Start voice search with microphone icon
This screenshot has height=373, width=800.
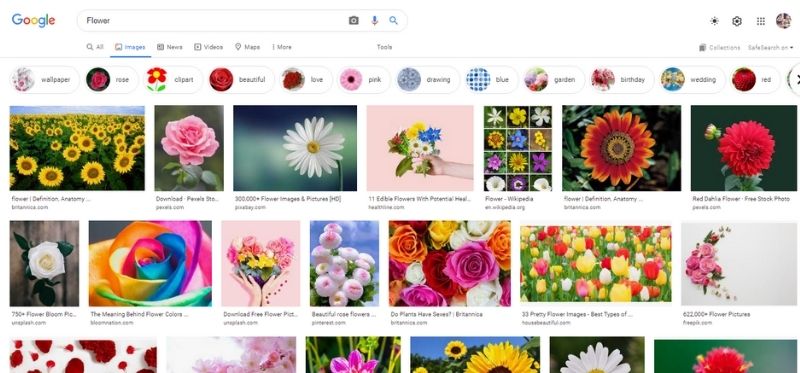[374, 20]
